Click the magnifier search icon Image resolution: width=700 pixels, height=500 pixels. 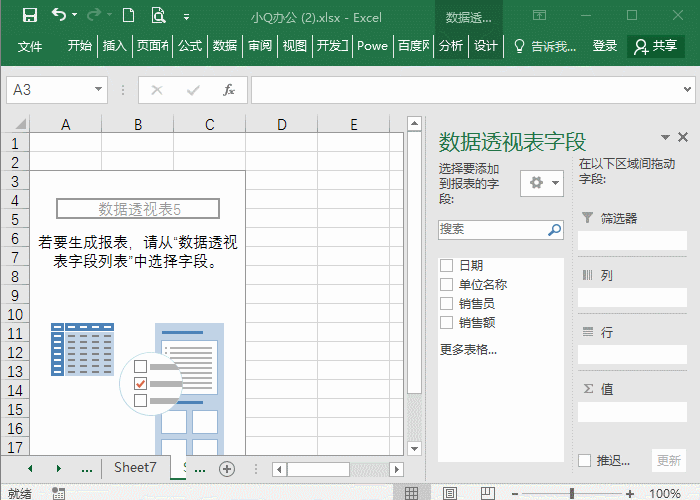click(x=554, y=230)
